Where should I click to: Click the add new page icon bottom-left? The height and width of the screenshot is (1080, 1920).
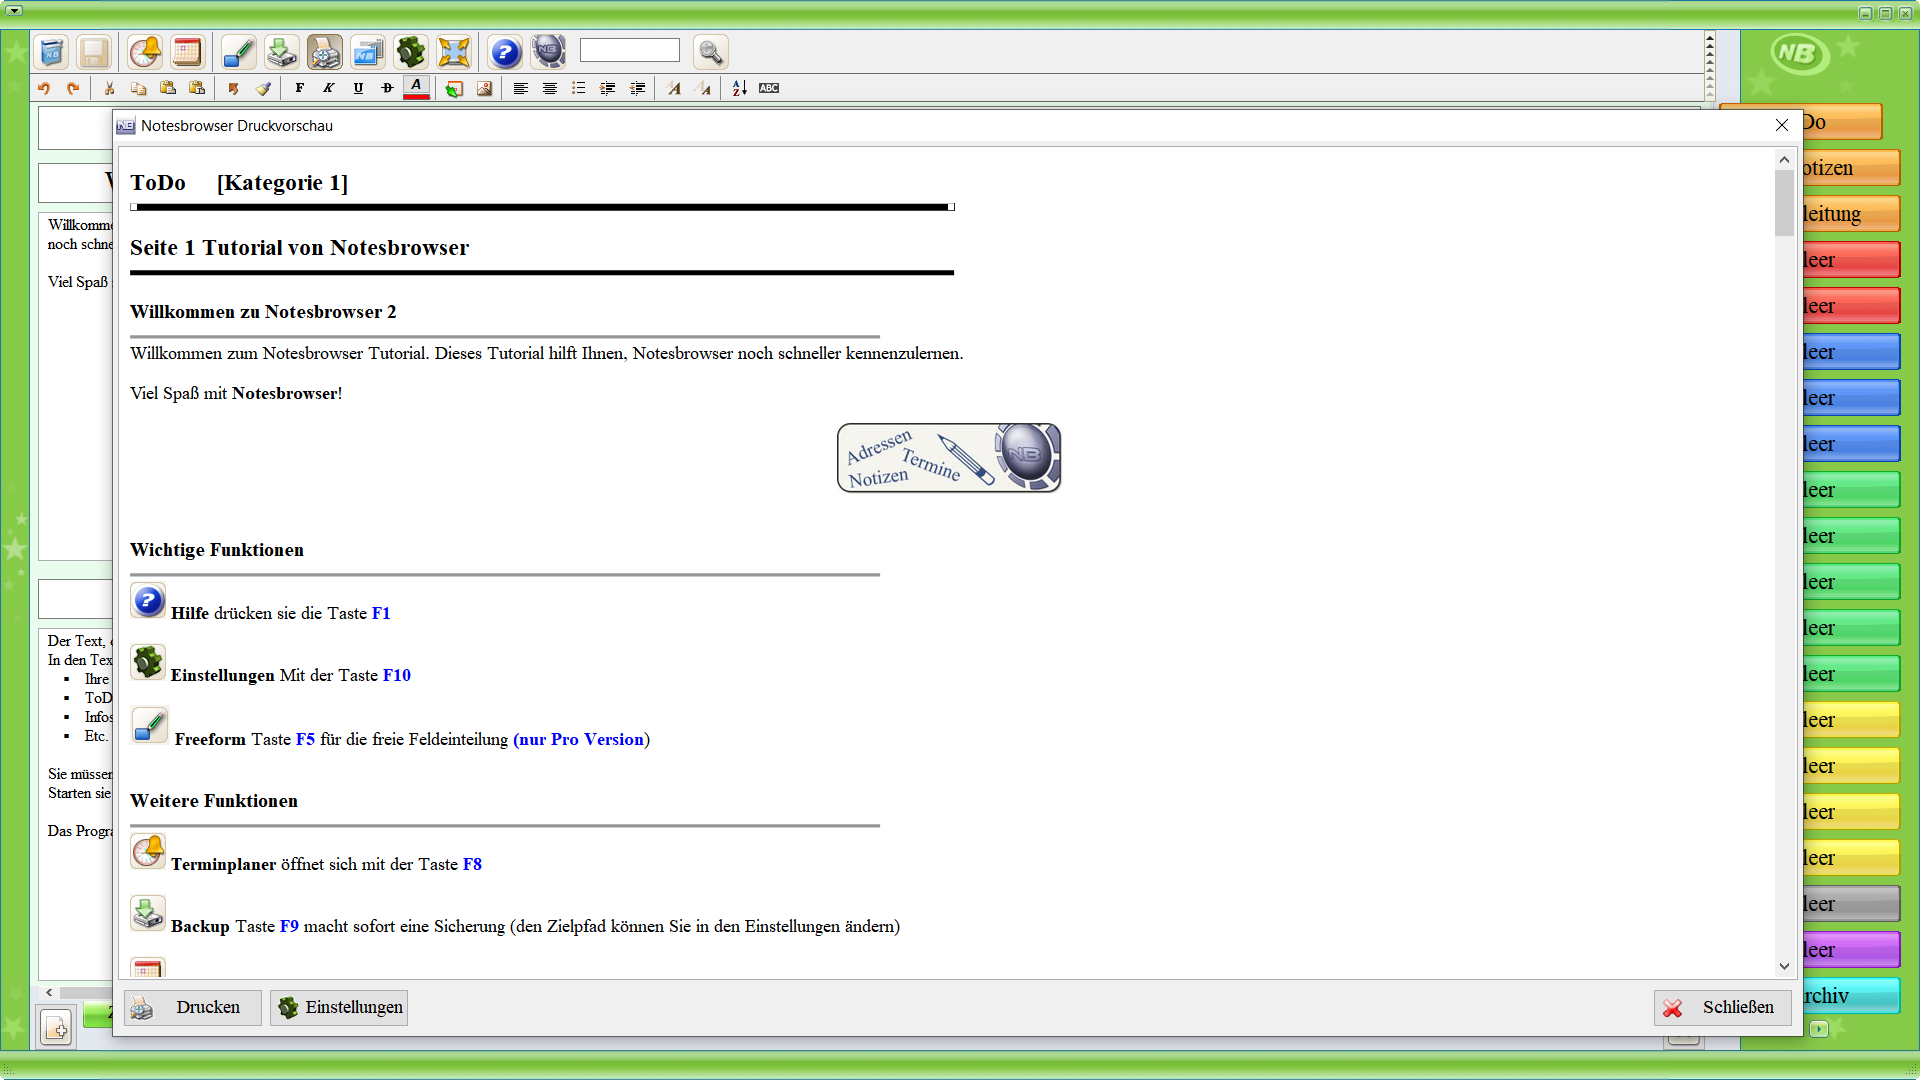pos(56,1027)
